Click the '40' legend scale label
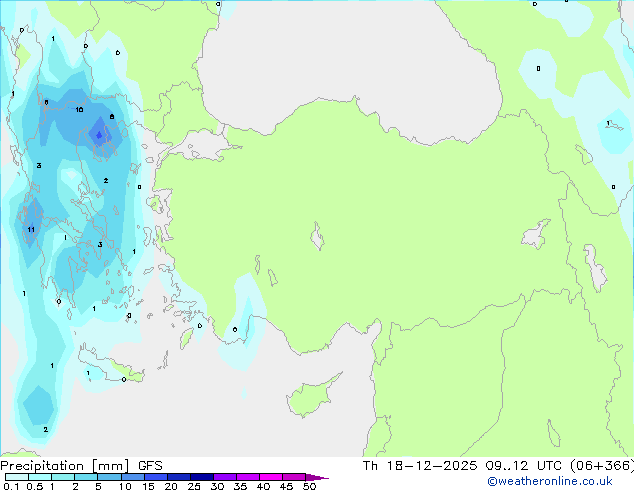Viewport: 634px width, 490px height. pyautogui.click(x=263, y=486)
